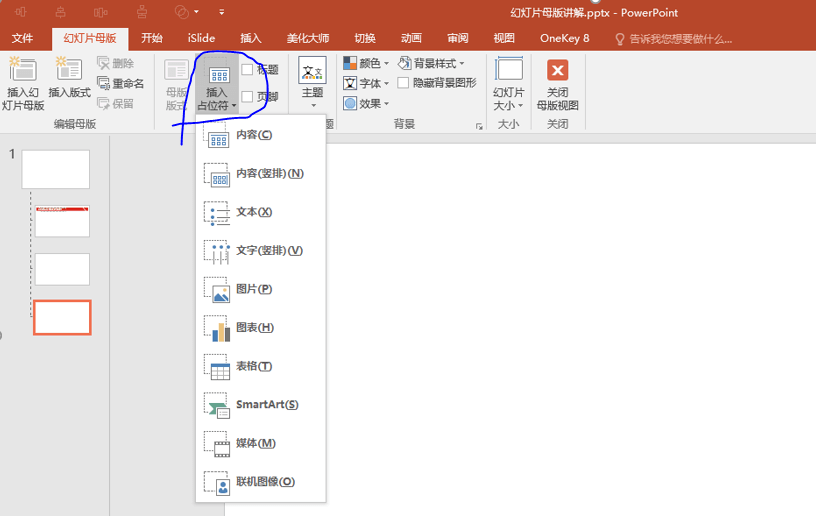Image resolution: width=816 pixels, height=516 pixels.
Task: Choose the Table placeholder icon
Action: click(x=217, y=367)
